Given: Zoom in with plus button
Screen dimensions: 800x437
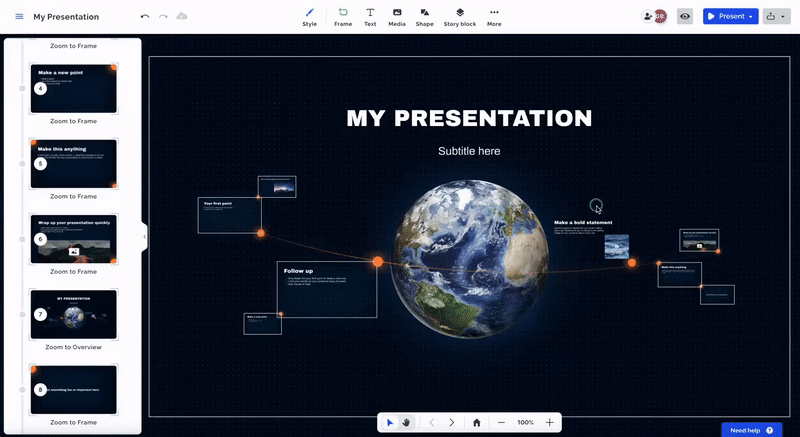Looking at the screenshot, I should click(549, 422).
